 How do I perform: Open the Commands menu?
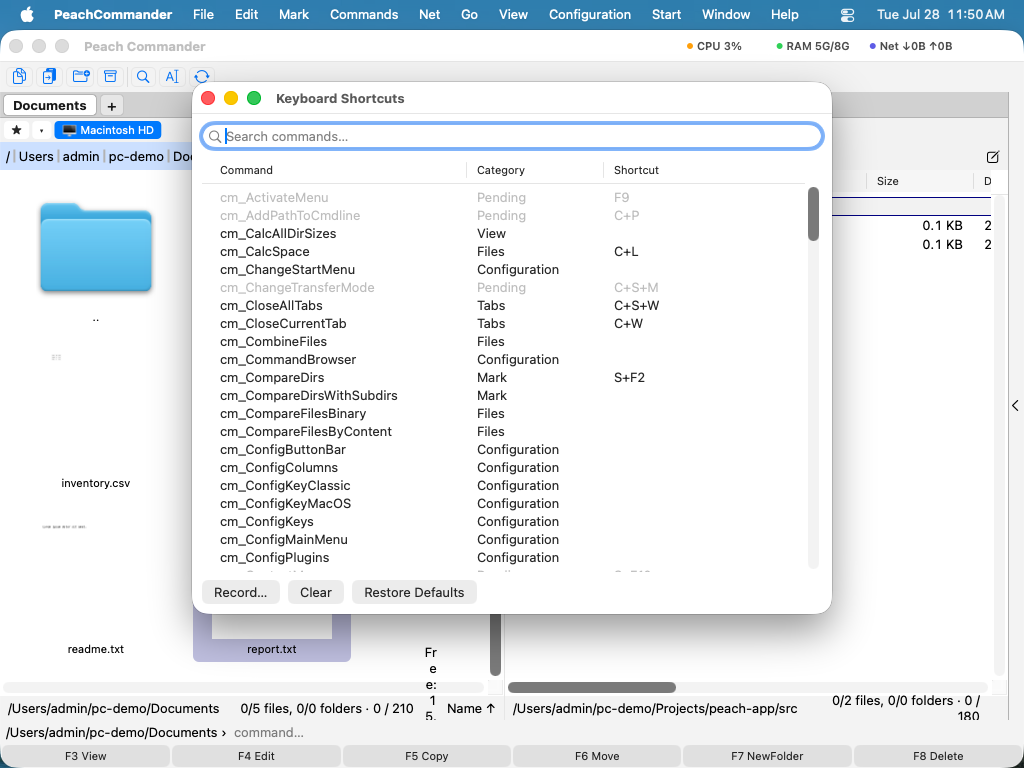tap(364, 14)
